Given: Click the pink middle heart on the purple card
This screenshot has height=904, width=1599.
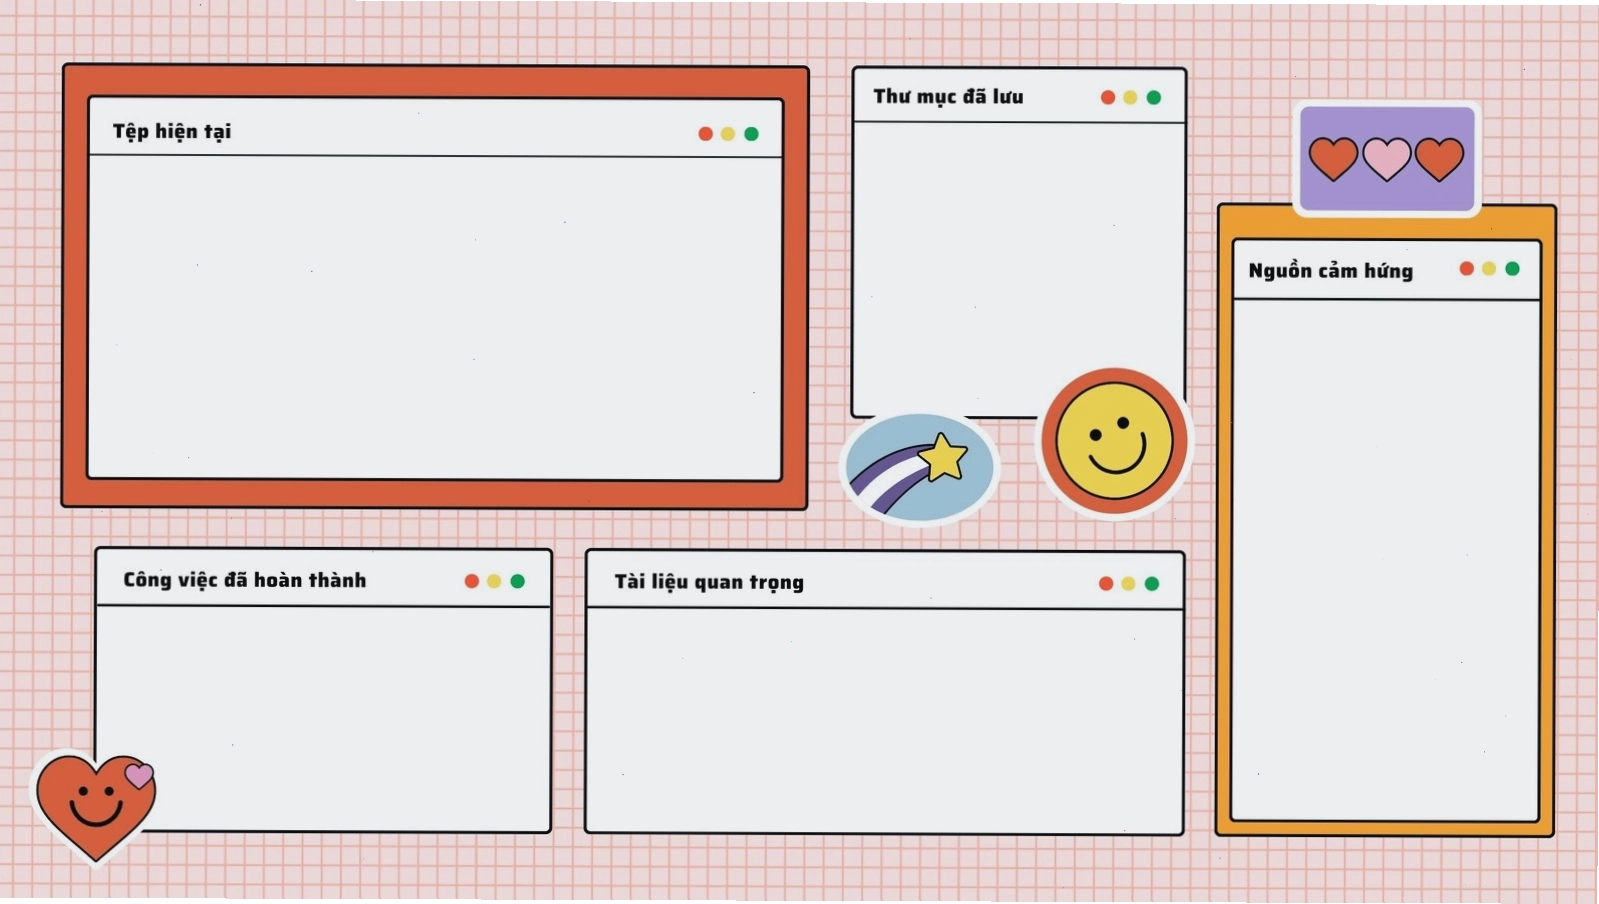Looking at the screenshot, I should (x=1387, y=159).
